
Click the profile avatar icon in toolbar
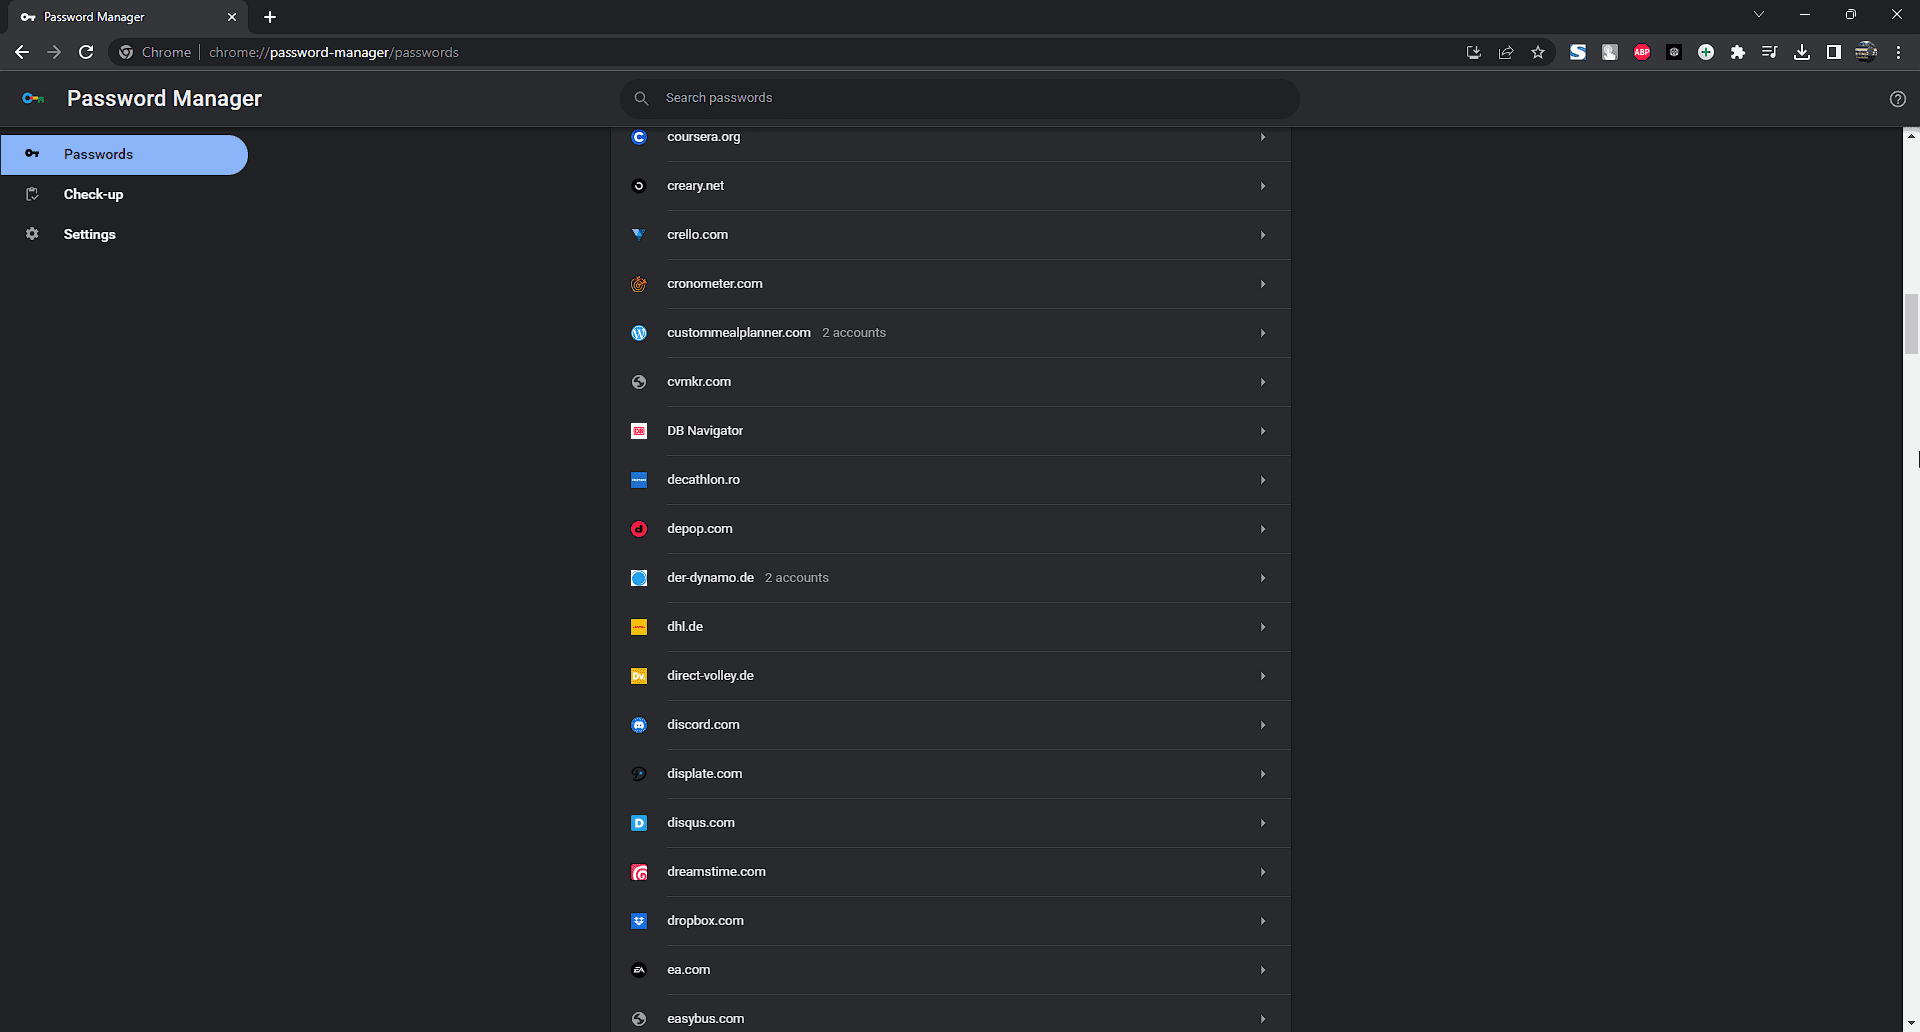point(1866,52)
